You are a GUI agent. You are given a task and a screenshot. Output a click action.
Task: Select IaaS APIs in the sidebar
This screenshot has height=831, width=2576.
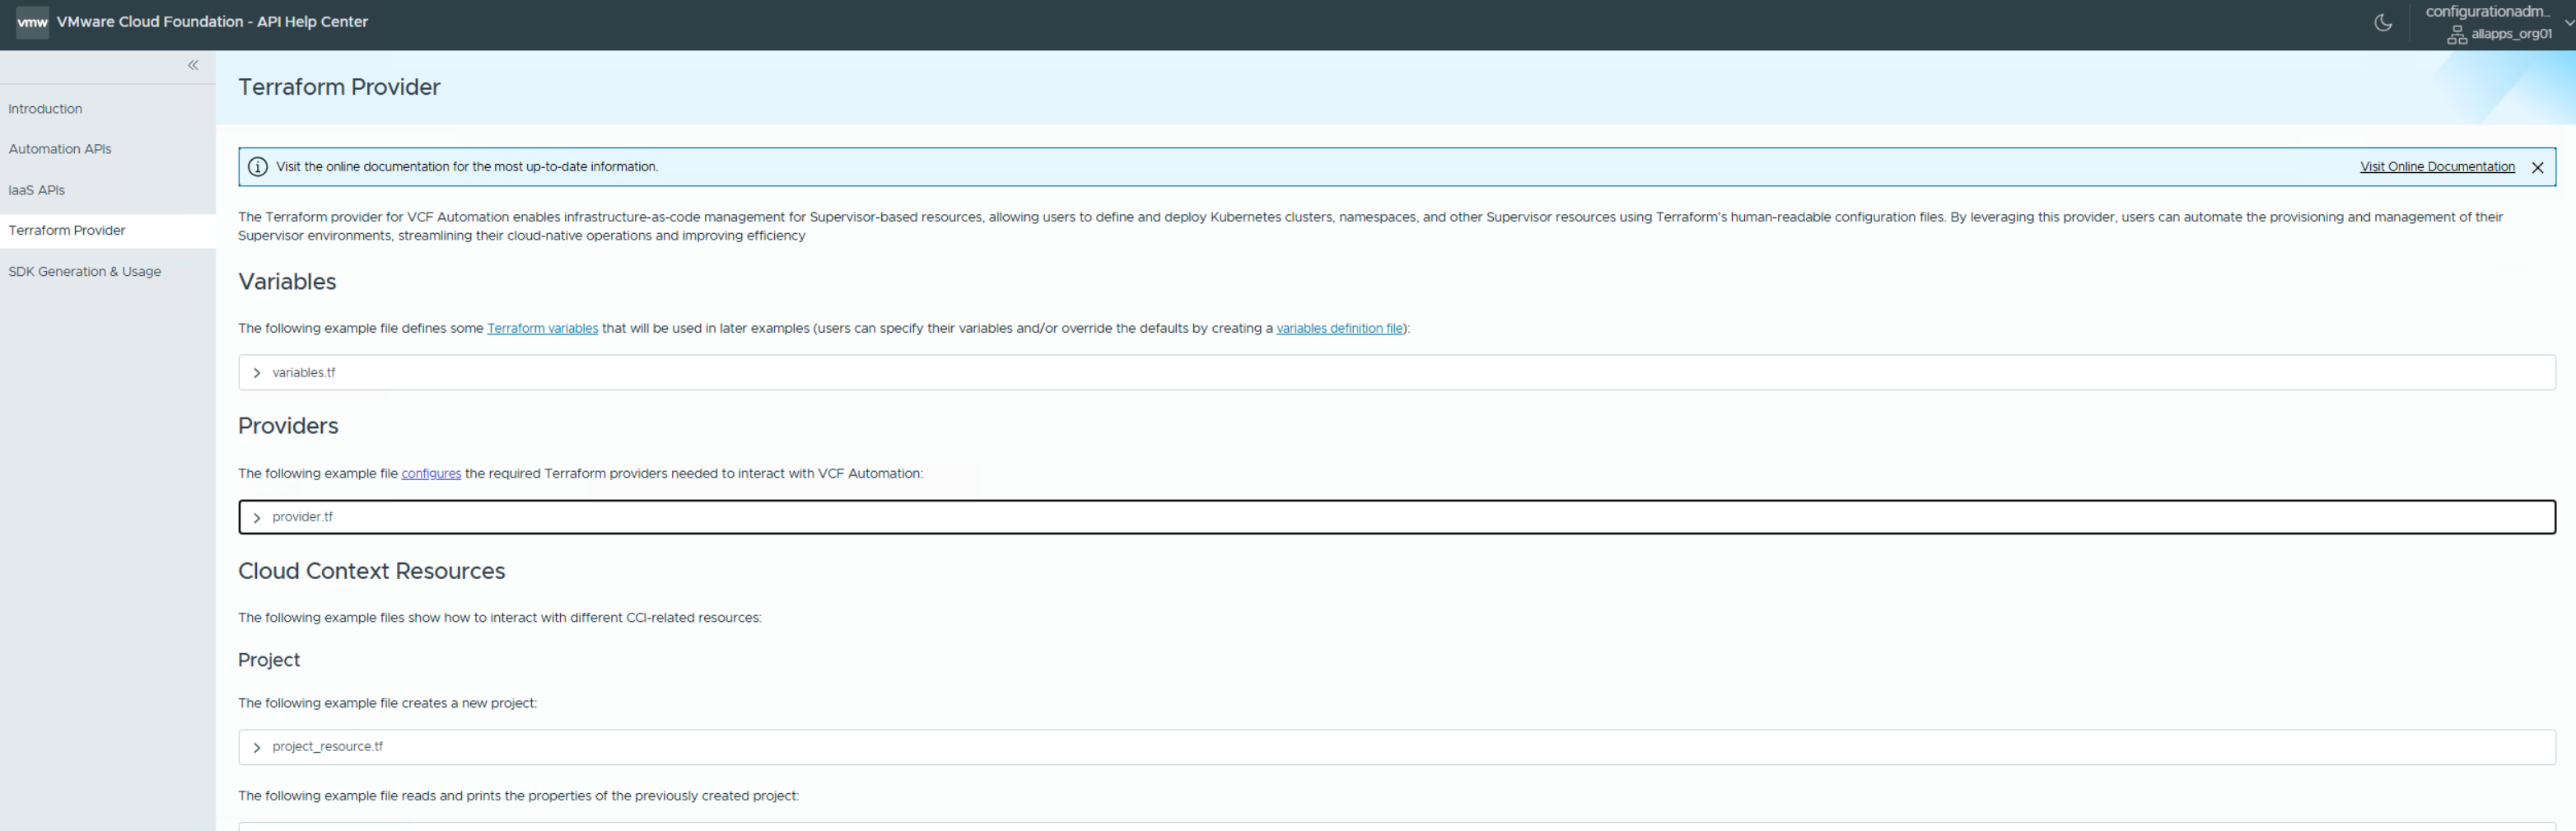coord(37,190)
